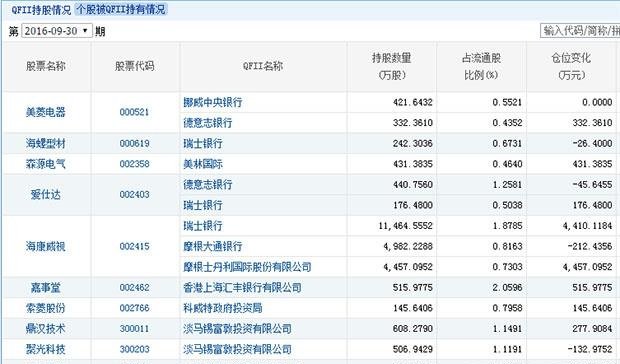
Task: Click the 仓位变化(万元) column header
Action: tap(571, 66)
